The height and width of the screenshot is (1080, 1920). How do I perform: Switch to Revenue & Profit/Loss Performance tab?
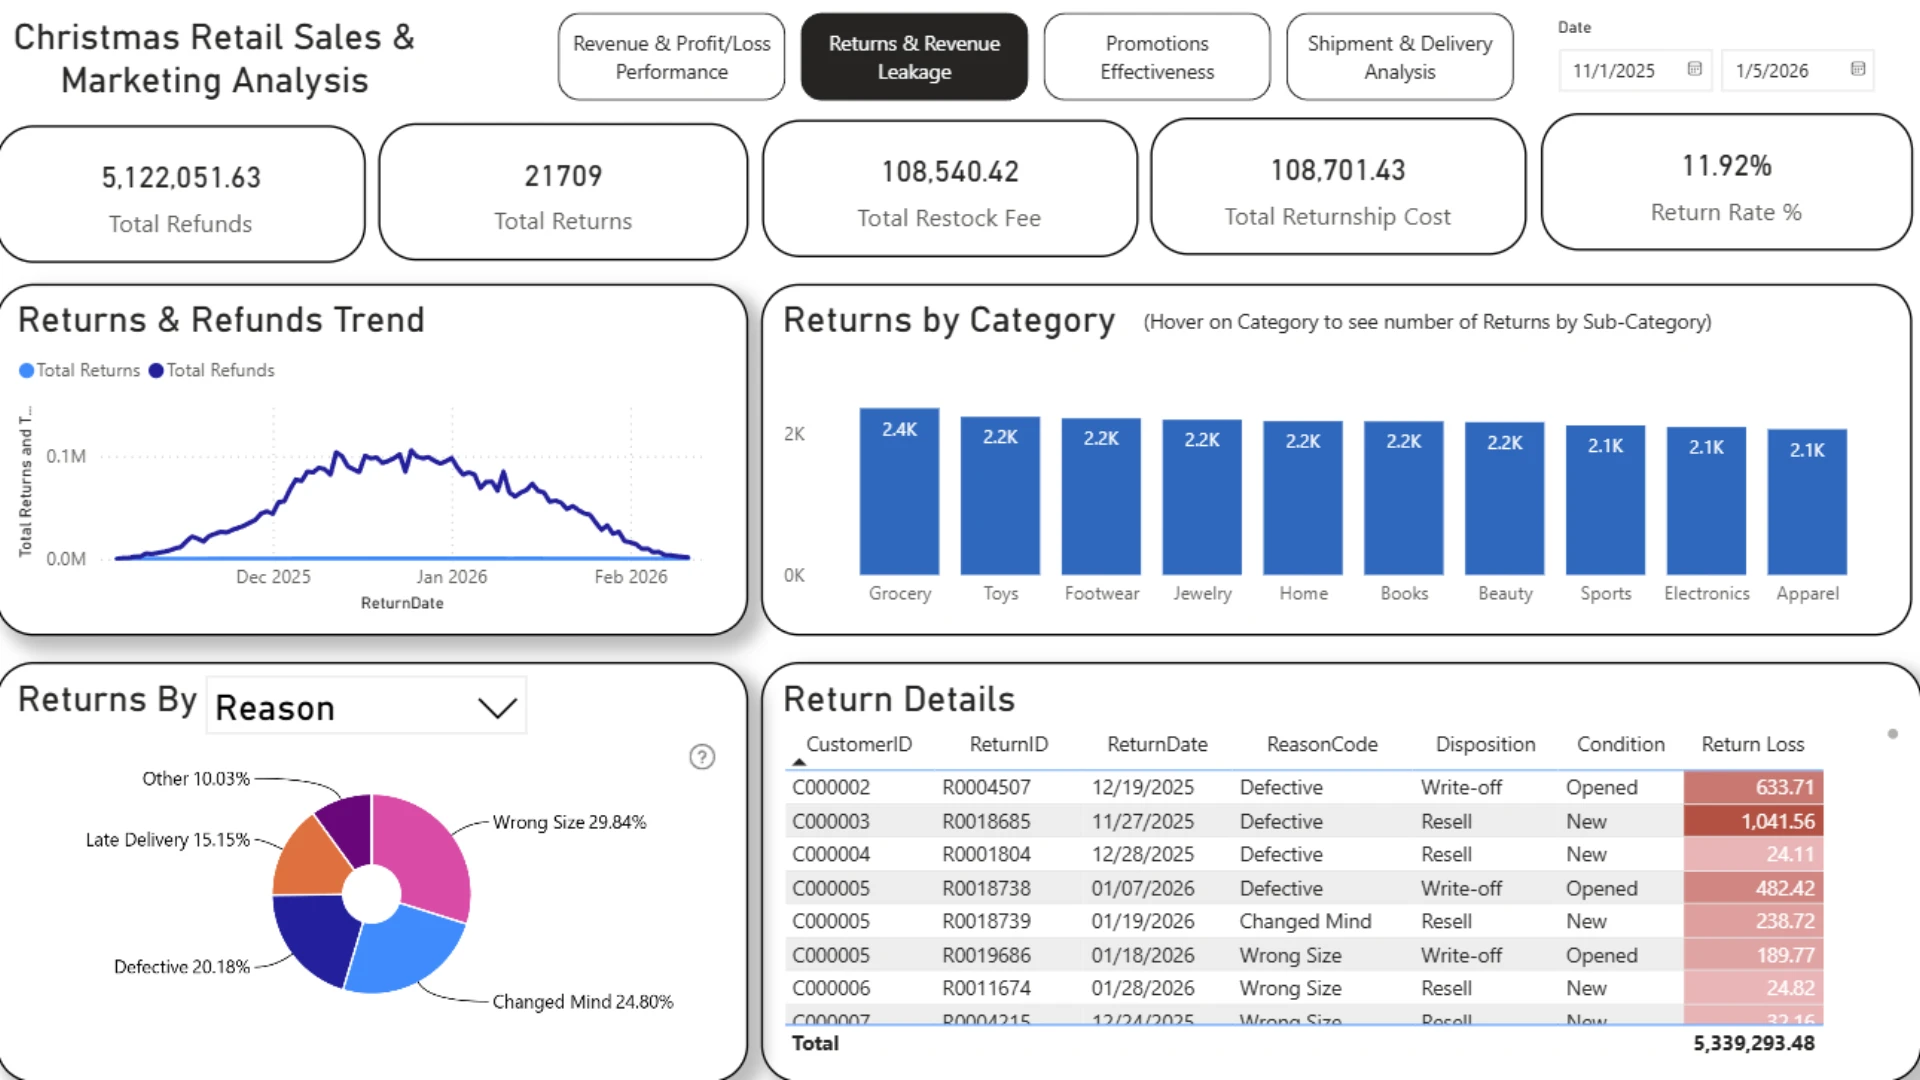click(x=671, y=57)
